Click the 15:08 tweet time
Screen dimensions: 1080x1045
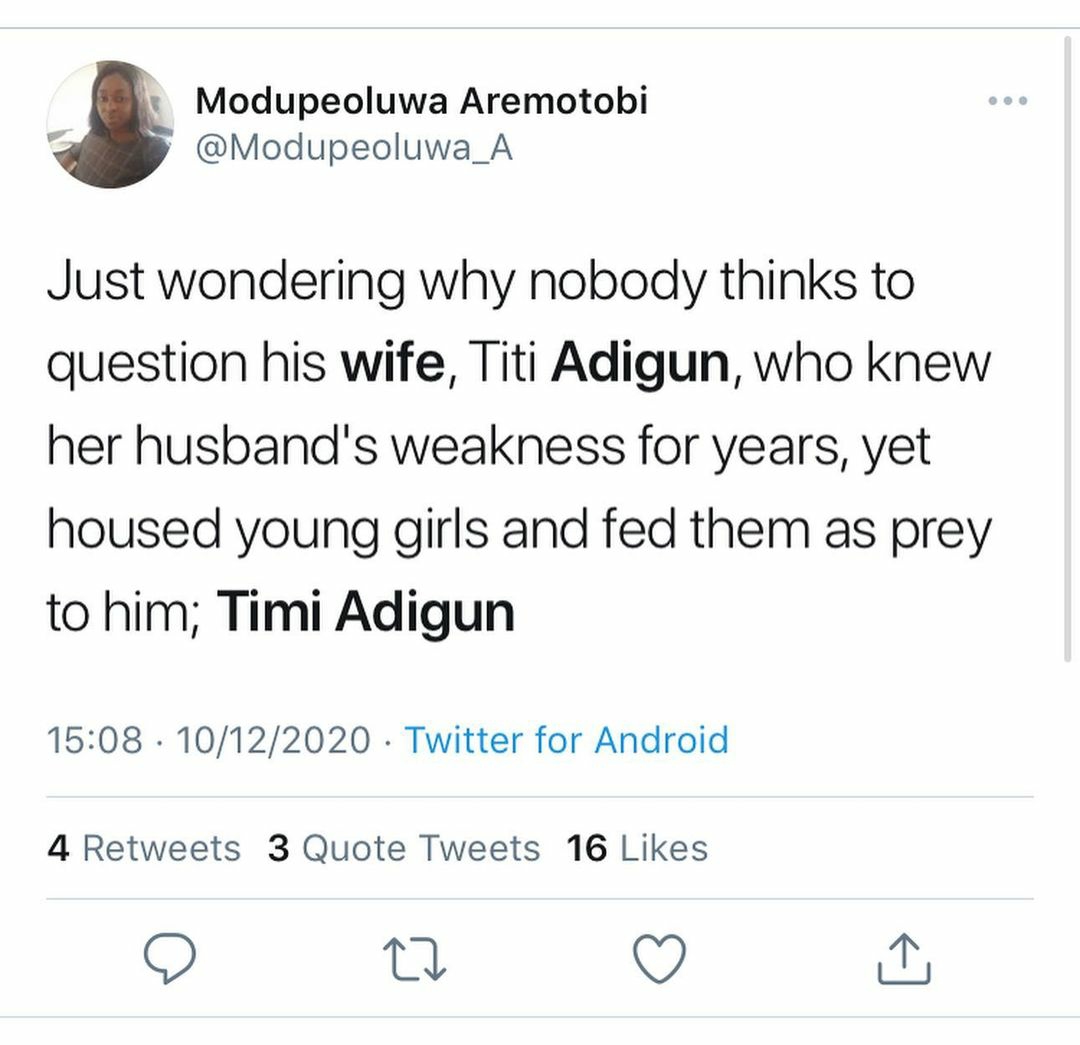tap(94, 741)
